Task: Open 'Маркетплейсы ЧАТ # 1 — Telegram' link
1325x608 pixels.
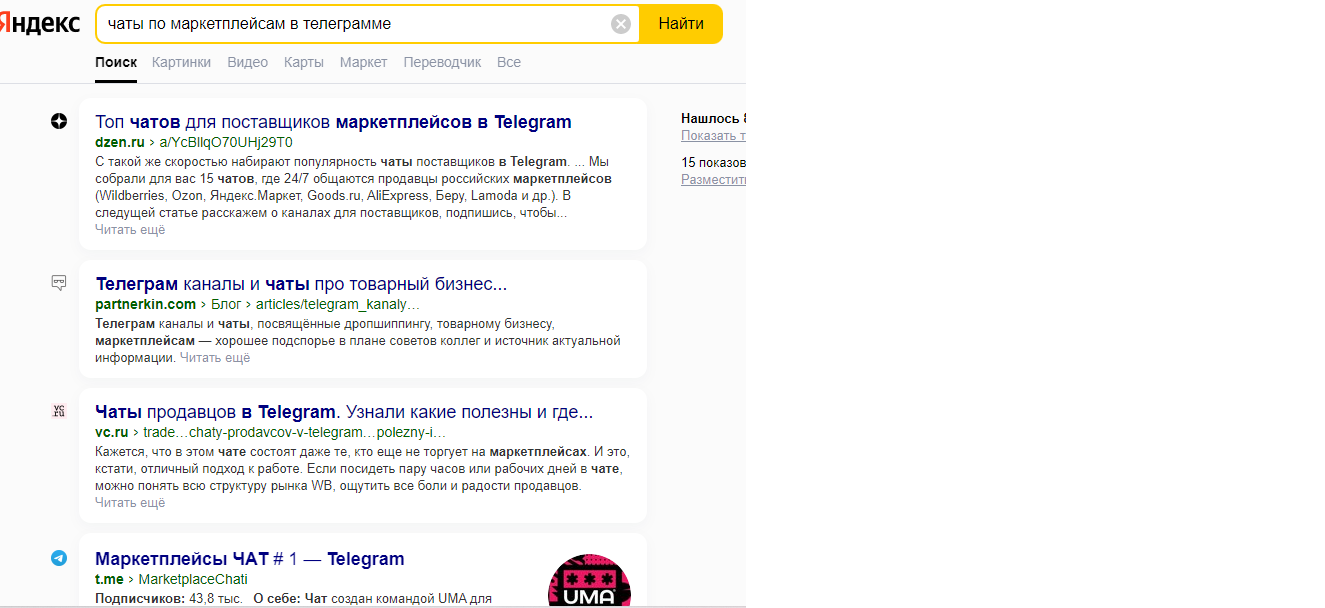Action: click(x=249, y=559)
